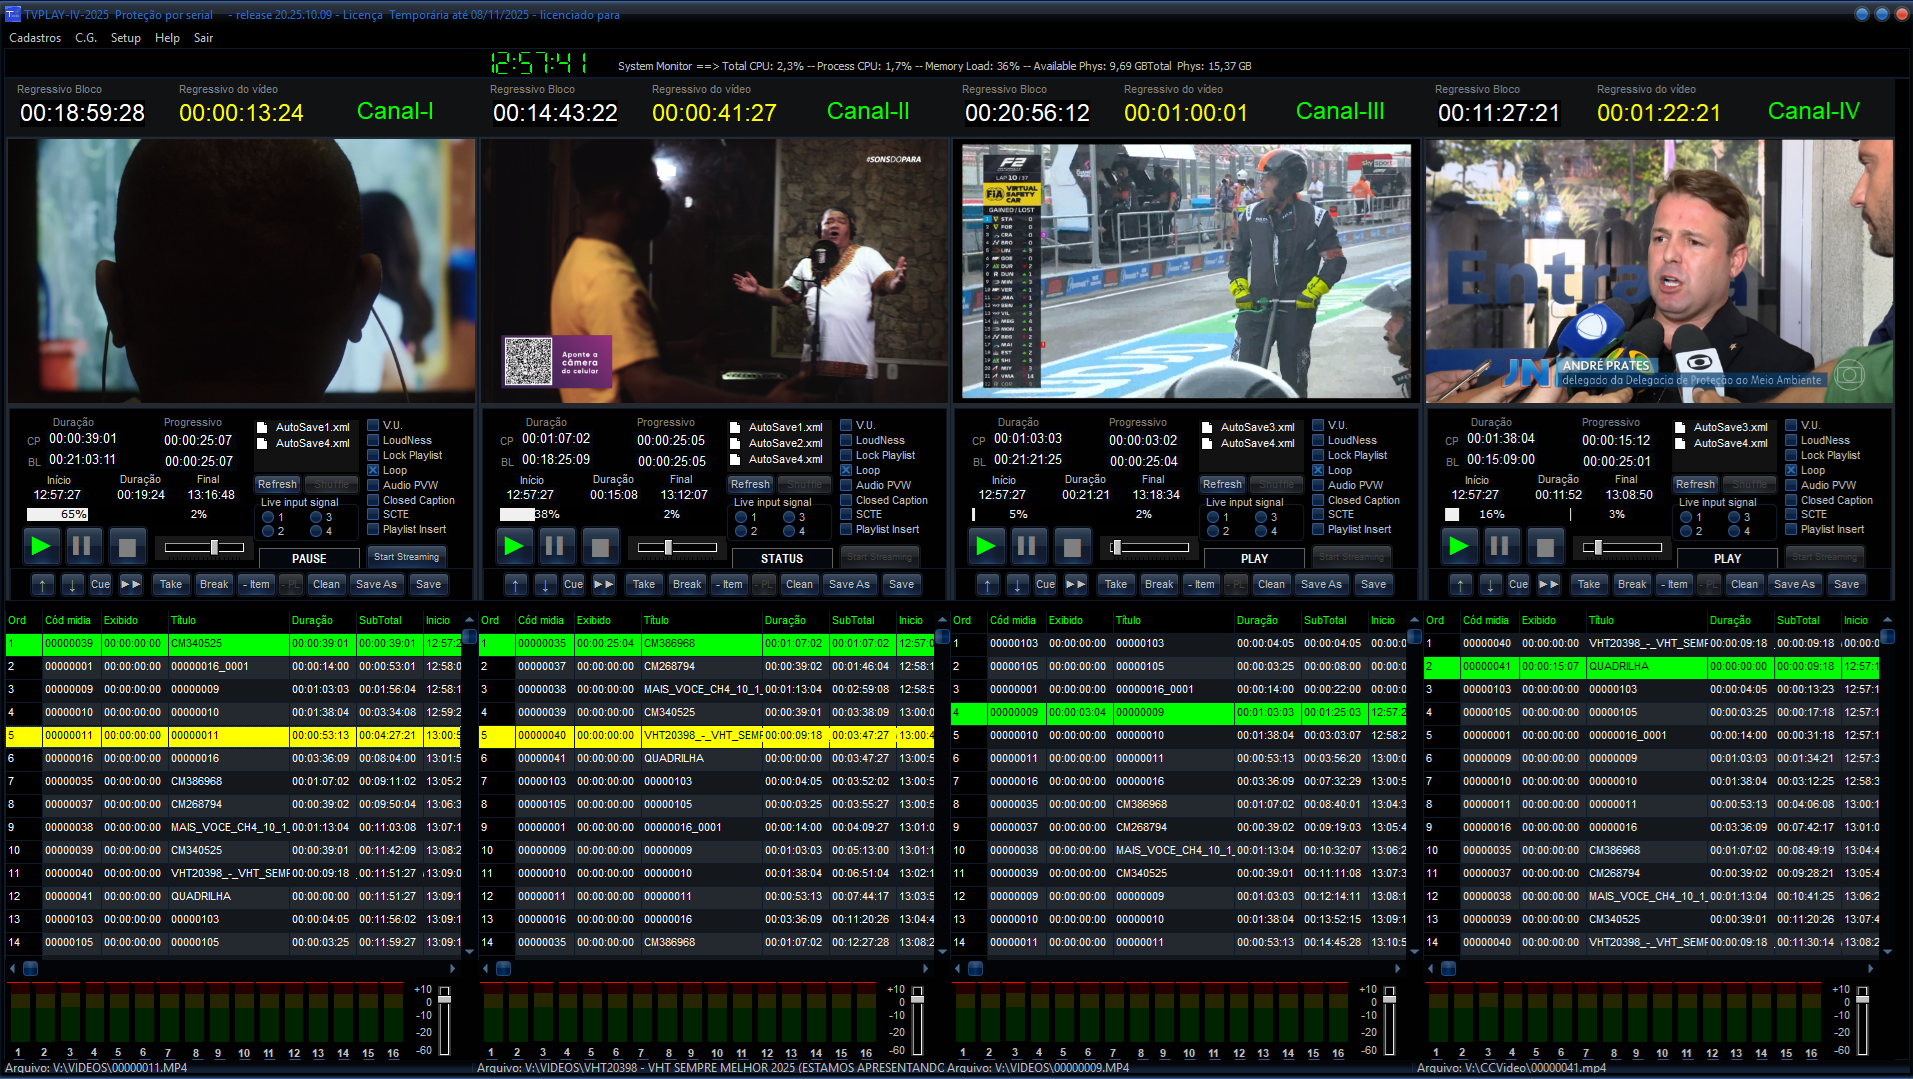Stop playback in Canal-III
The height and width of the screenshot is (1079, 1913).
tap(1072, 546)
